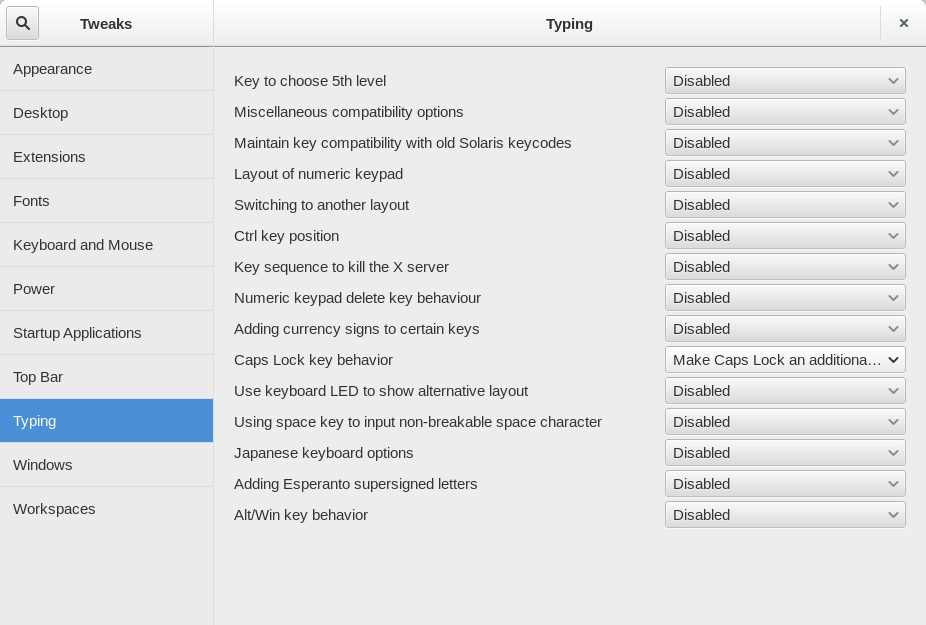
Task: Expand Adding currency signs dropdown
Action: [785, 329]
